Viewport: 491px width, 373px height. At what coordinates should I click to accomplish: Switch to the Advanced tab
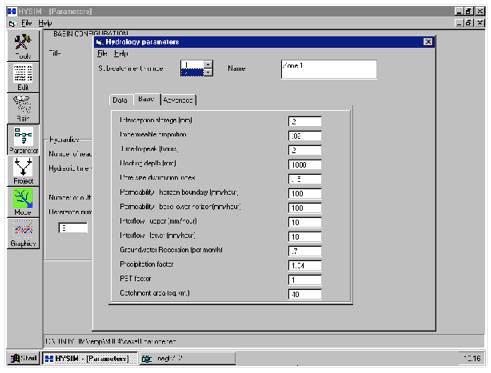(x=178, y=100)
